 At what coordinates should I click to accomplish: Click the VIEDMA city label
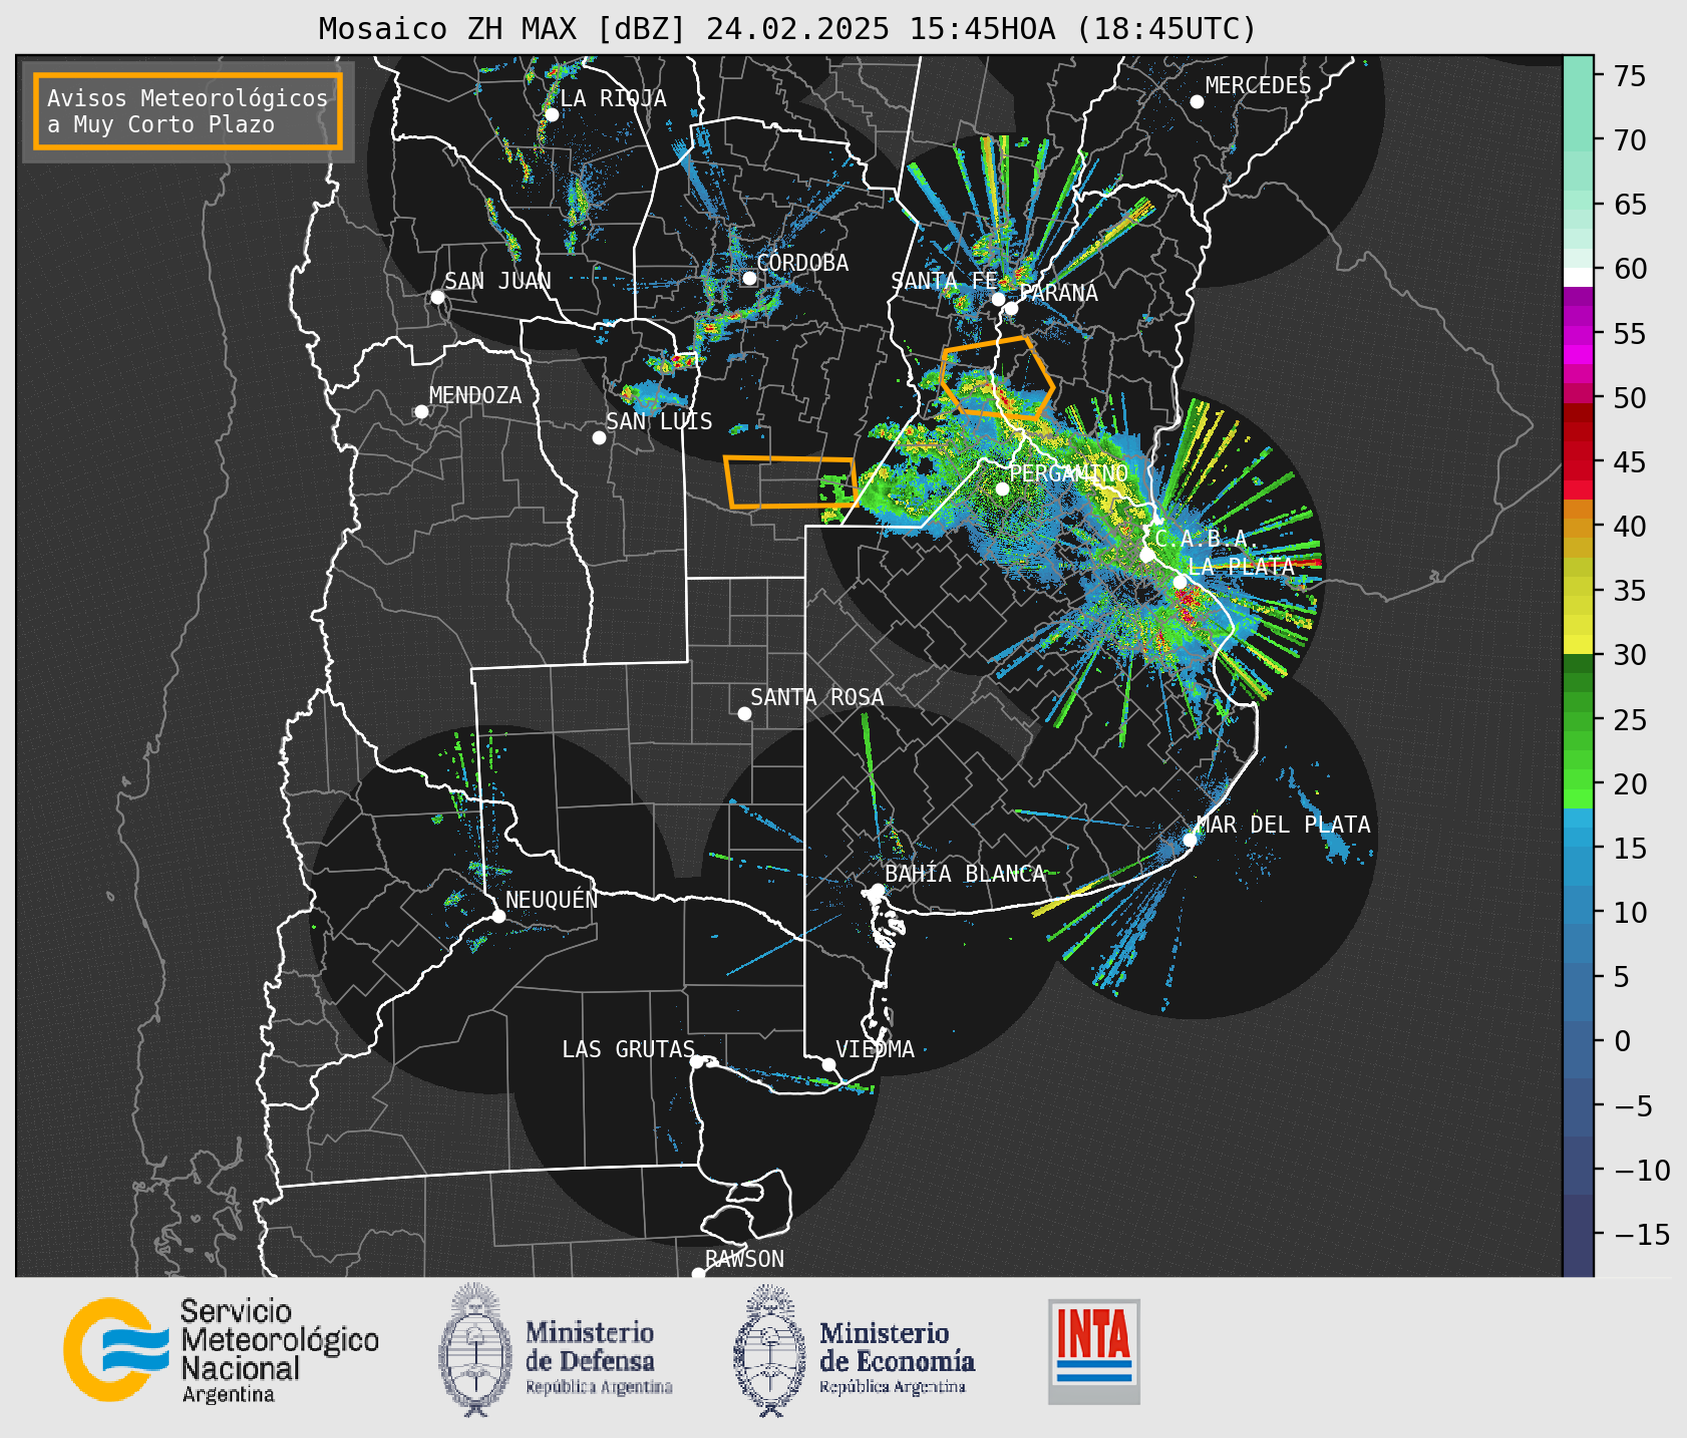875,1049
